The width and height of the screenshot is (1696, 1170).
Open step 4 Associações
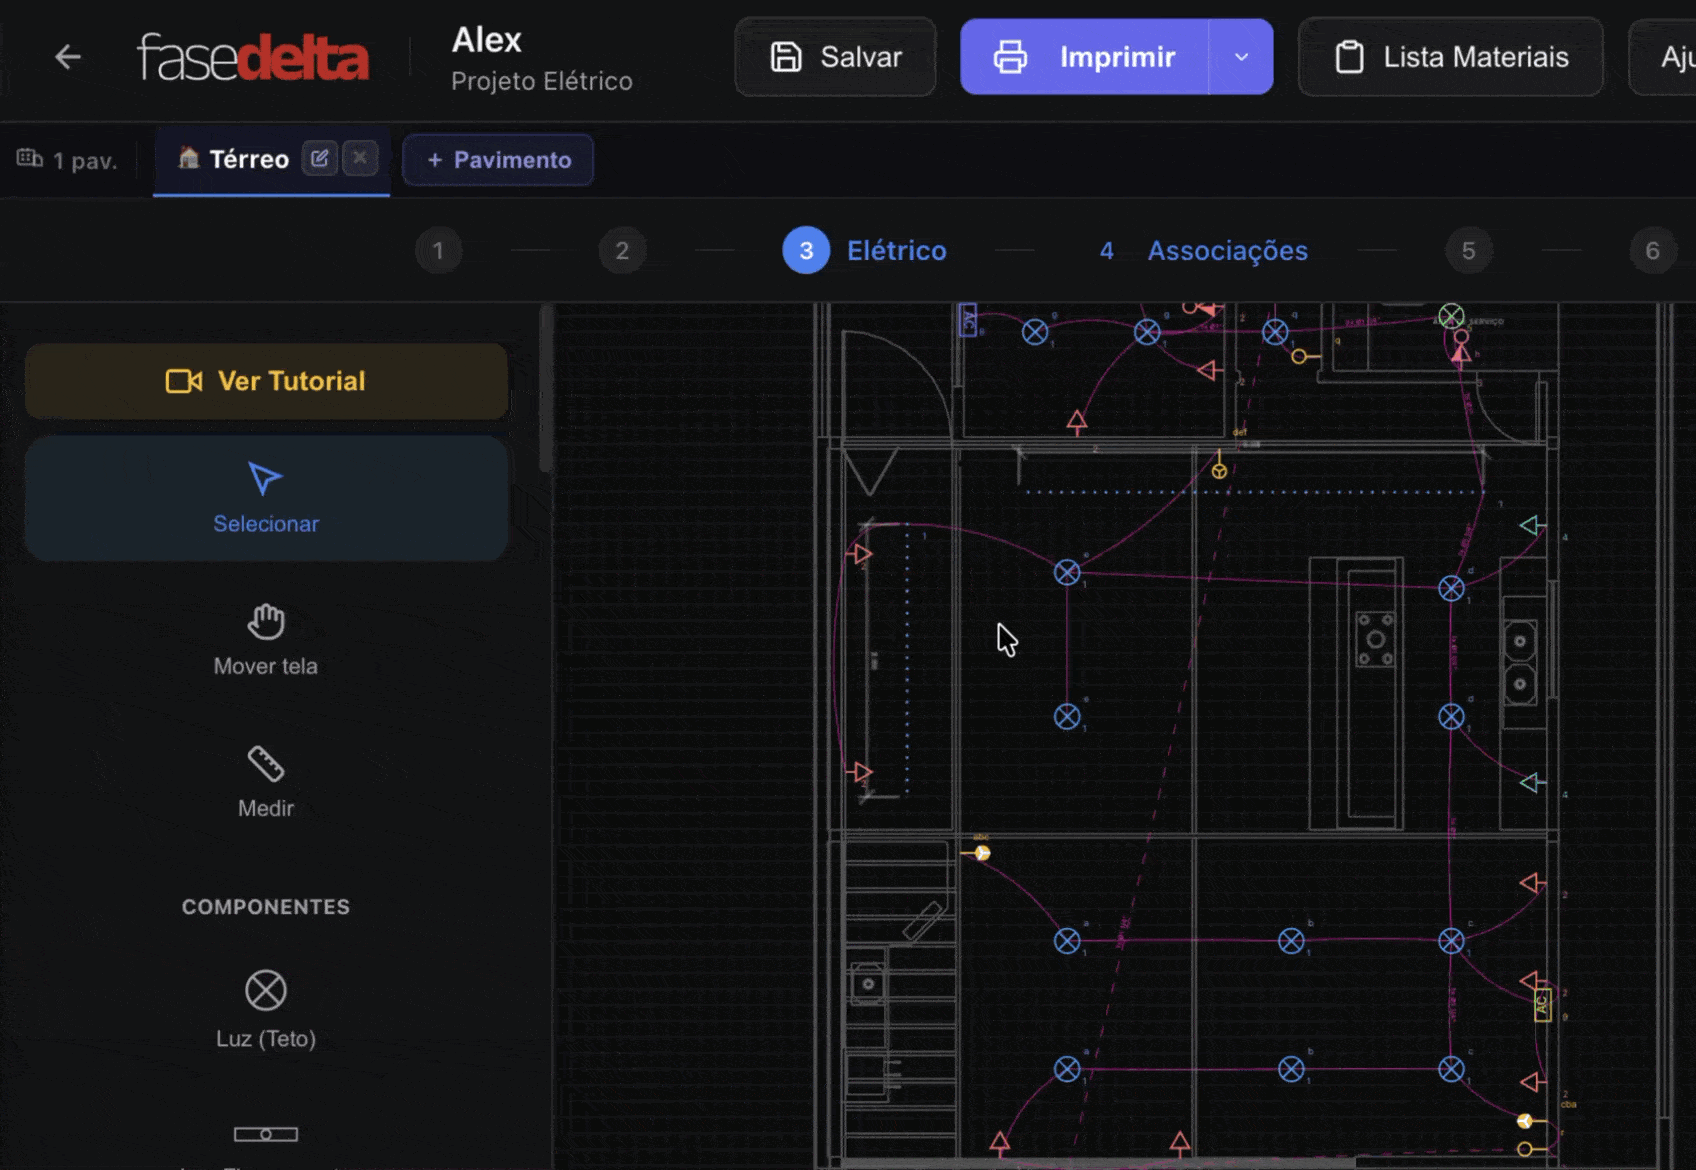[1204, 251]
